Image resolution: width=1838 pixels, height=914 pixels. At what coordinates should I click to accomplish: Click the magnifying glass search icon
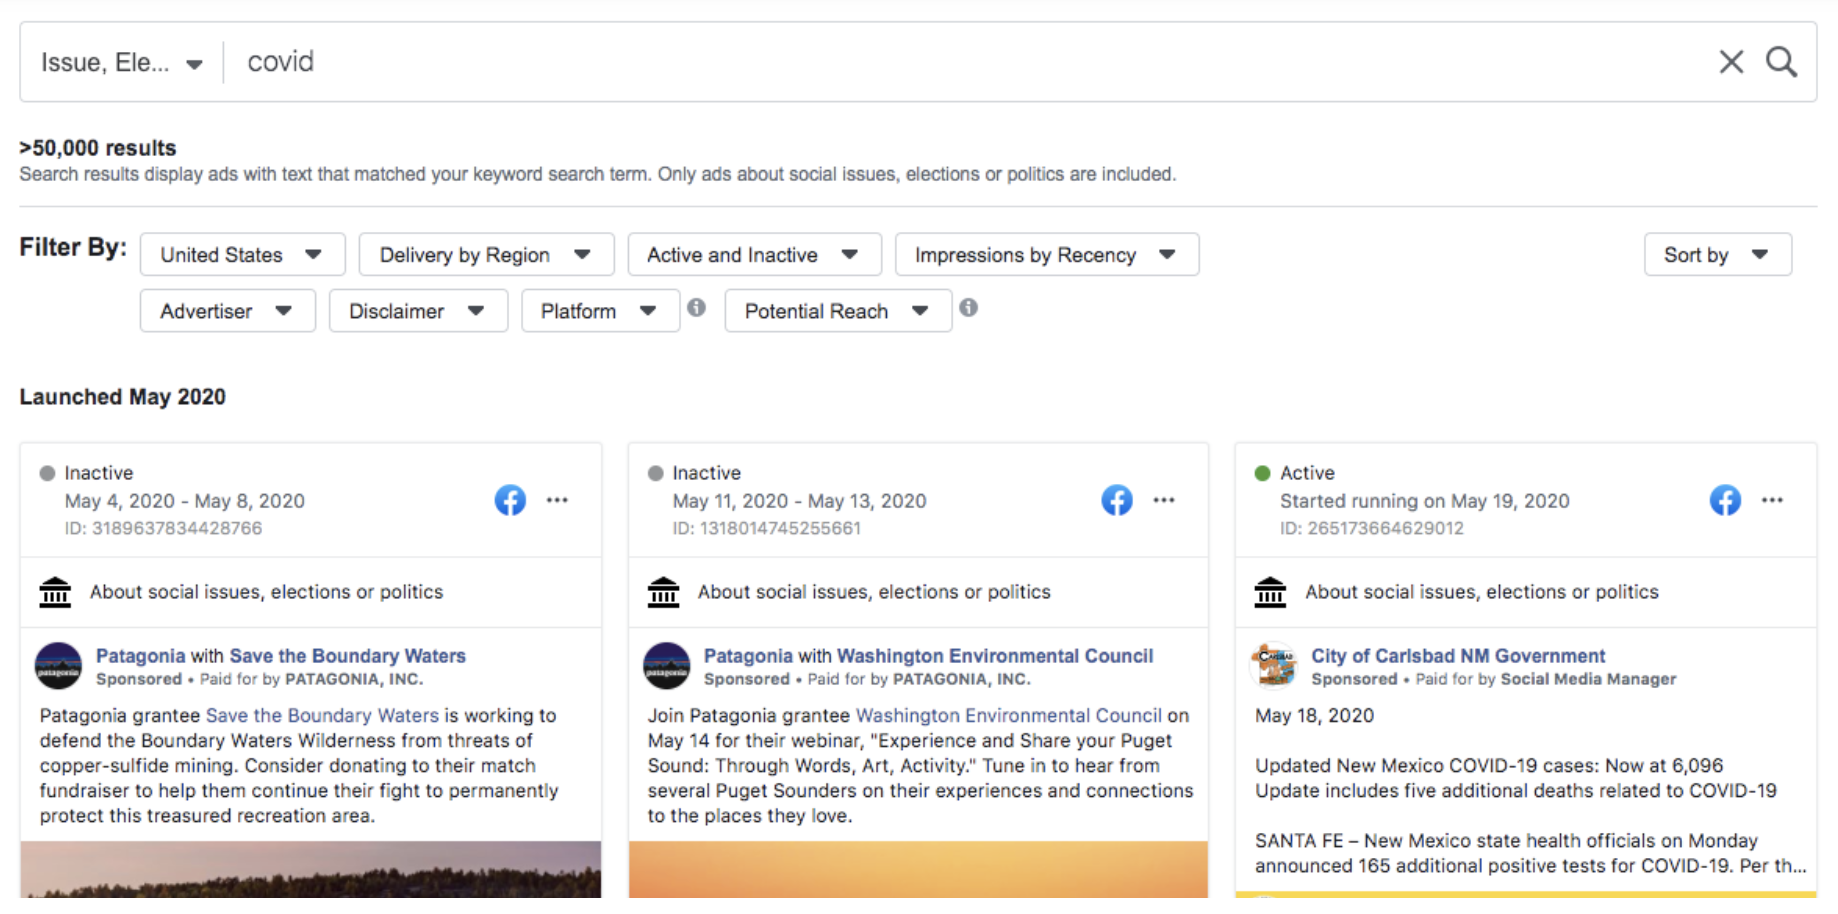coord(1781,62)
